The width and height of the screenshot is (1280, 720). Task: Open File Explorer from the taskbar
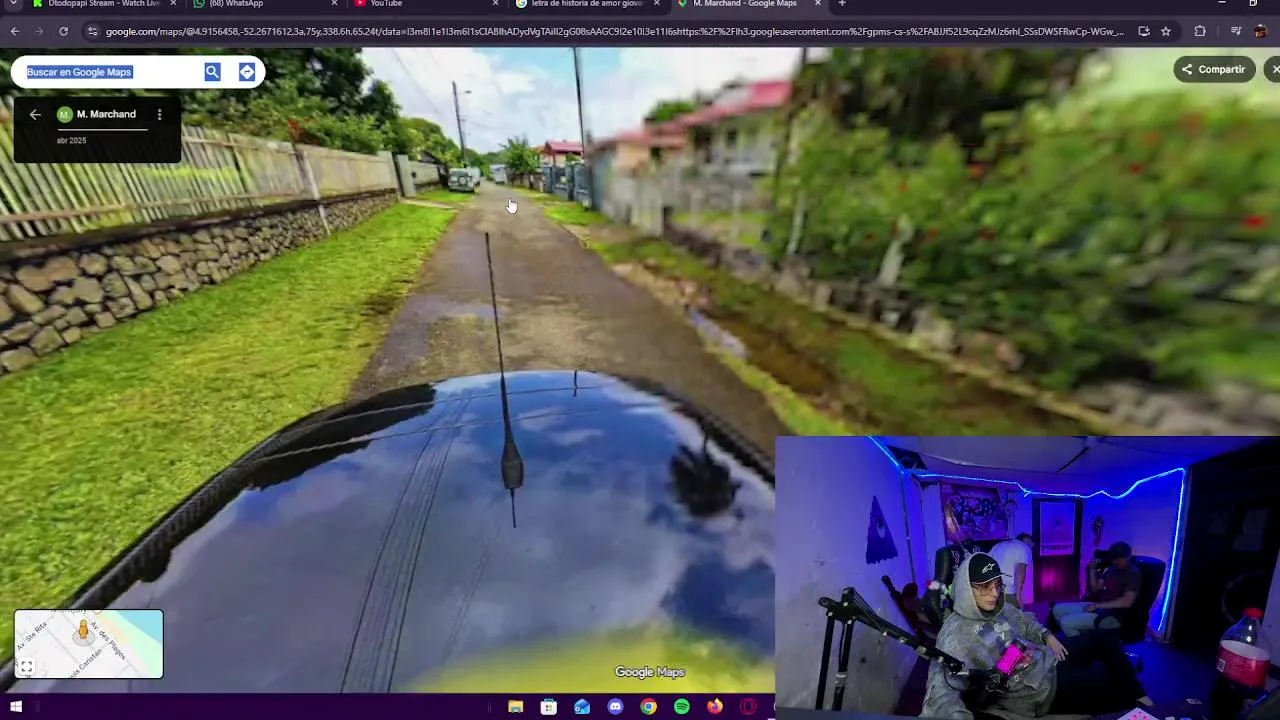tap(516, 707)
